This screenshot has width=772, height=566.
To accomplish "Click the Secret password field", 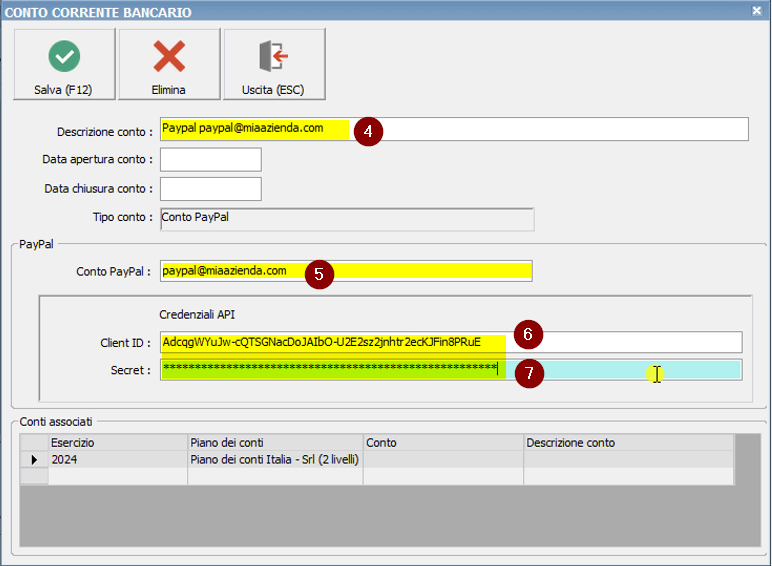I will point(451,370).
